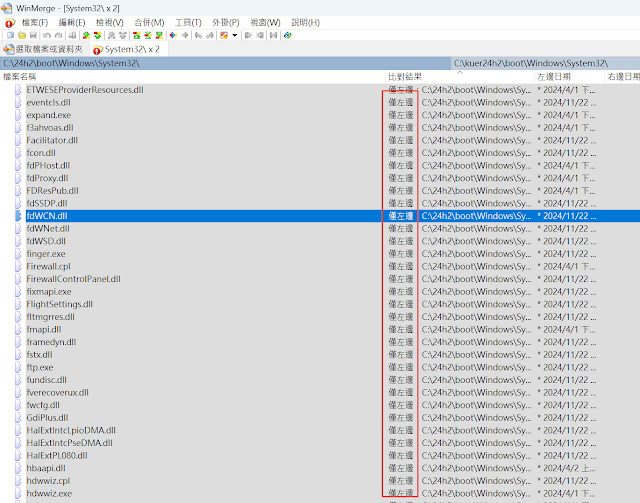Select the f3ahvoas.dll file
This screenshot has width=640, height=503.
50,128
